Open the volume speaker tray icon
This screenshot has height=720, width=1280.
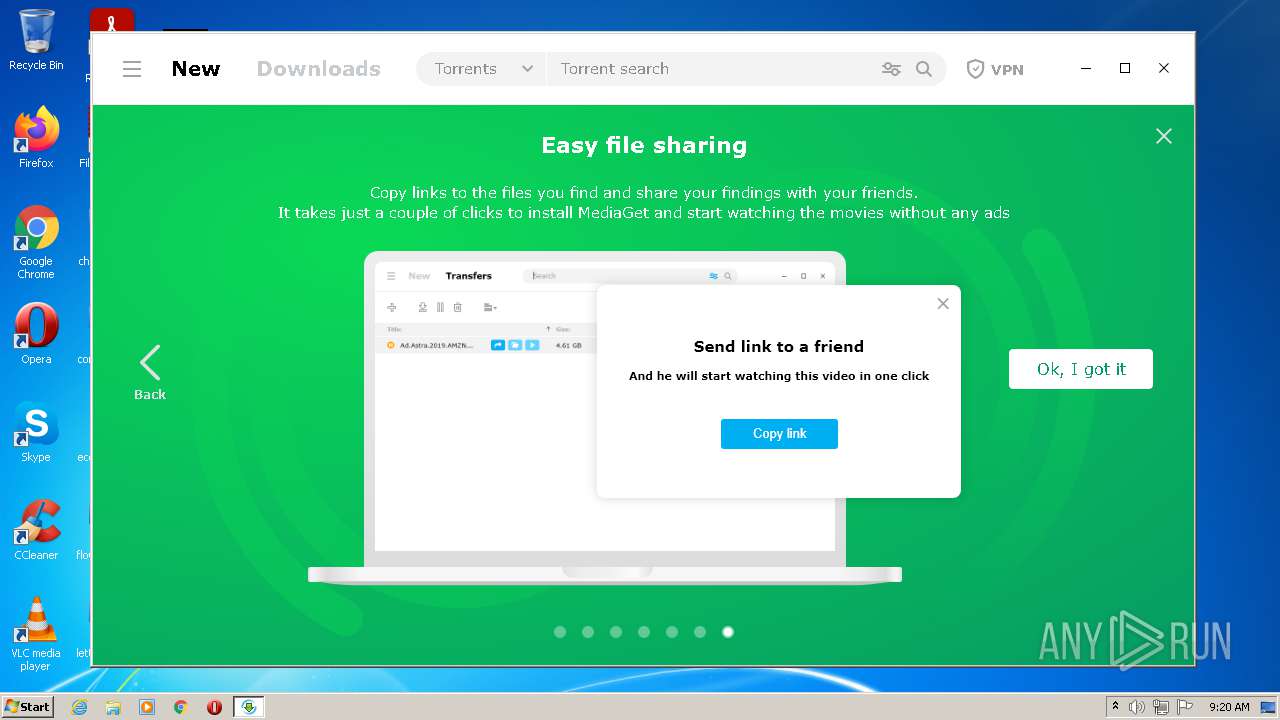click(1137, 707)
